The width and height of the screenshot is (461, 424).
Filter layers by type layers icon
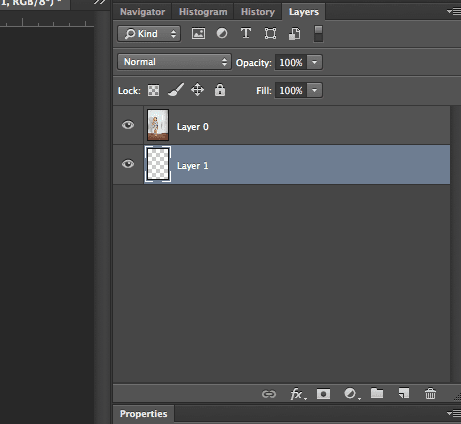(x=246, y=33)
